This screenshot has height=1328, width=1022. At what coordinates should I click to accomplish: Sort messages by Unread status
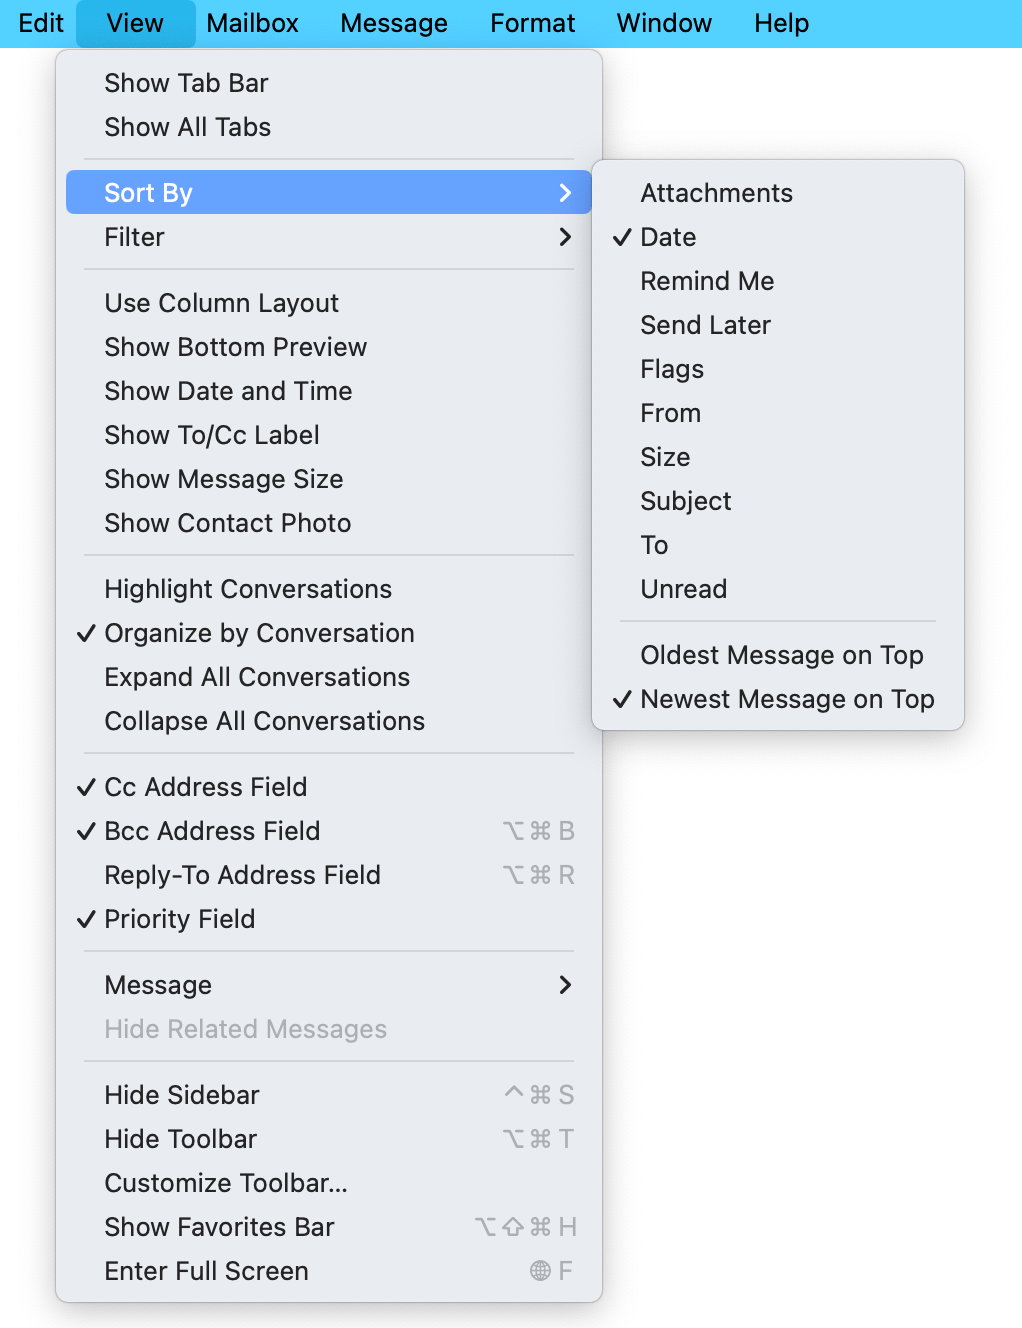(684, 589)
